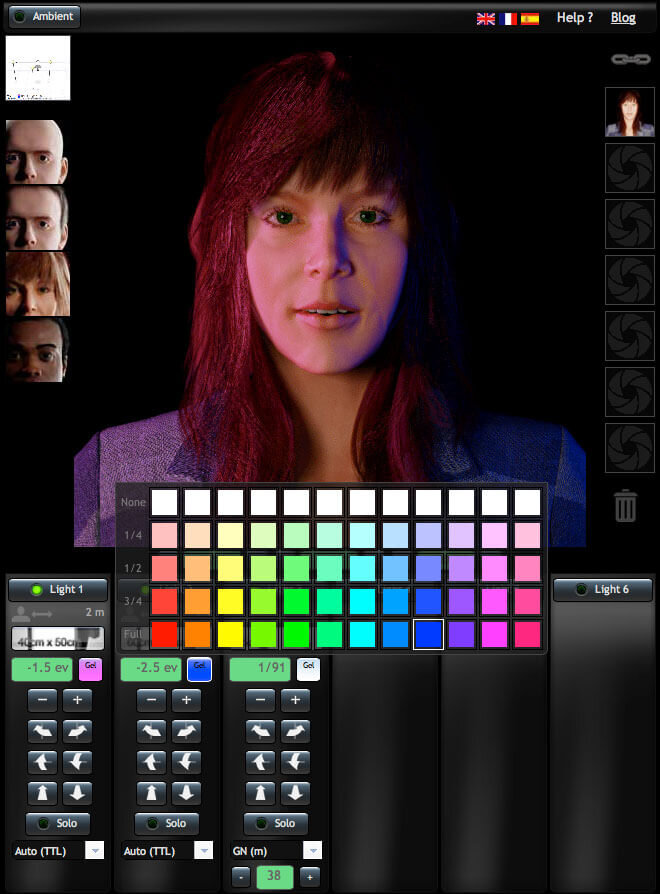This screenshot has width=660, height=894.
Task: Pick the 1/2 strength purple gel swatch
Action: 462,568
